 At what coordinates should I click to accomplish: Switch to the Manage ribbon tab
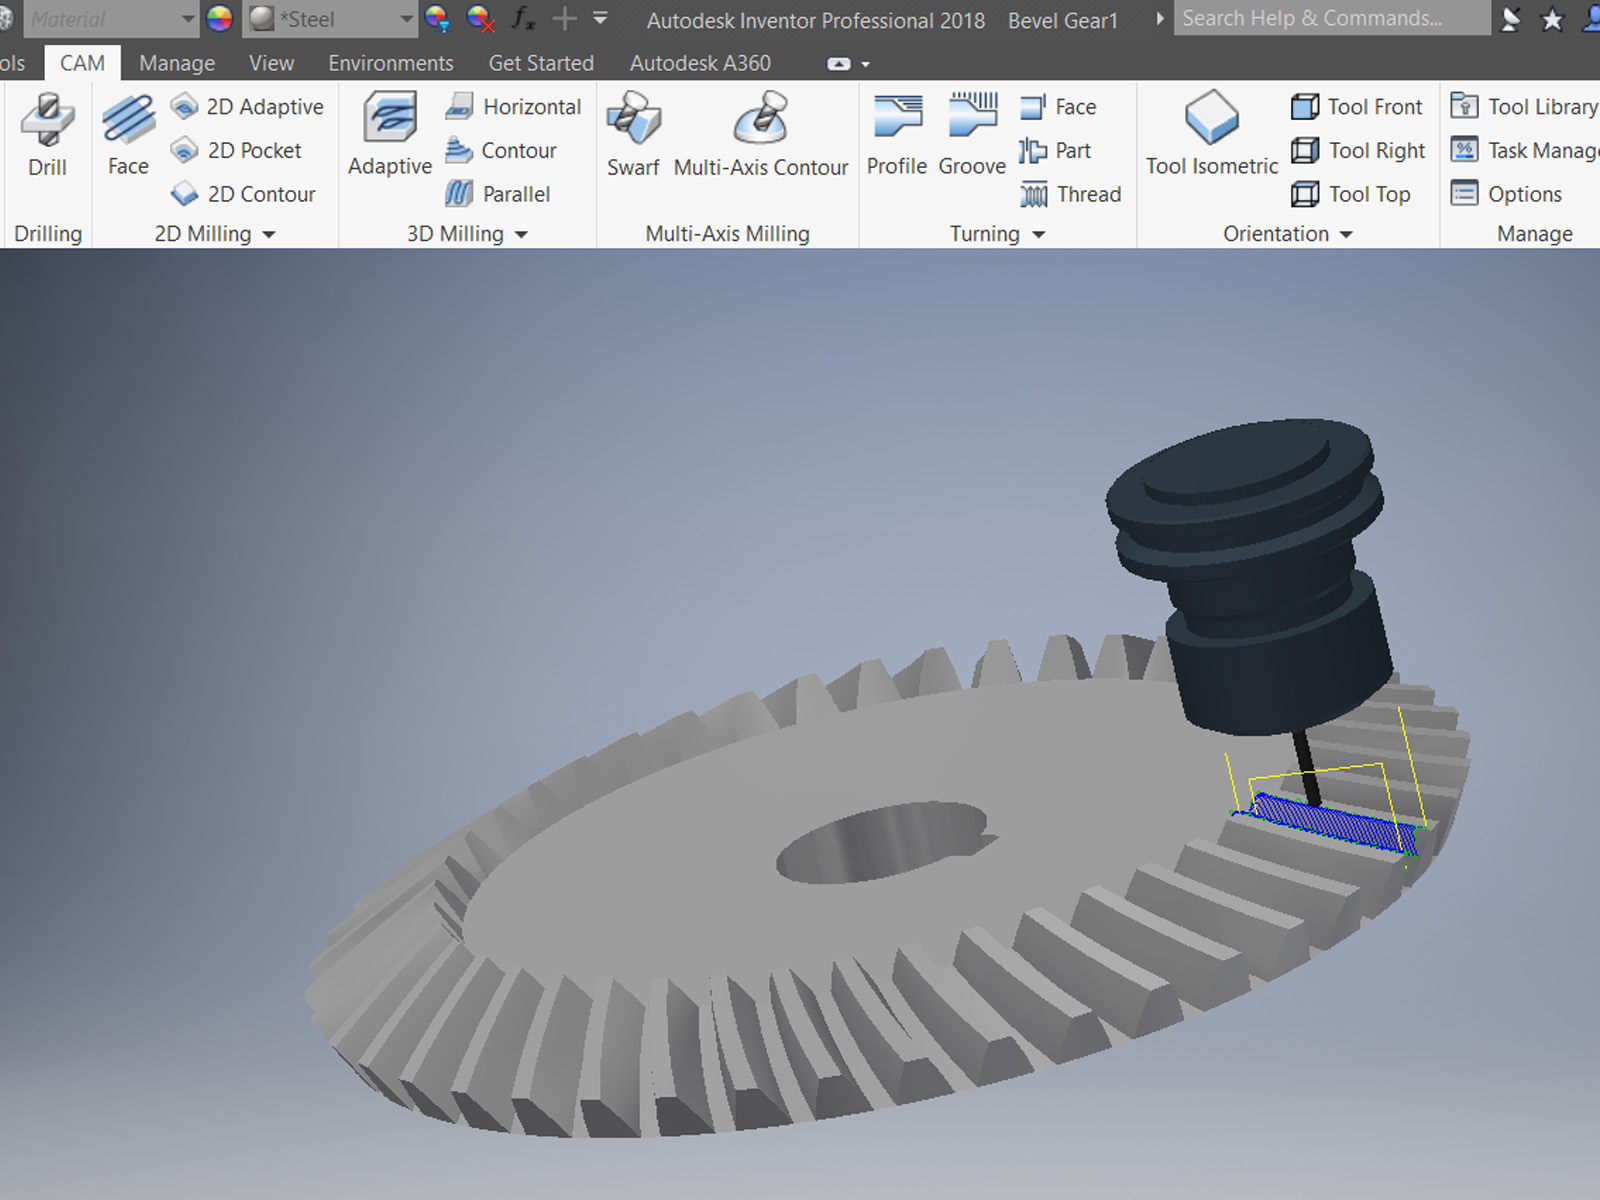177,63
